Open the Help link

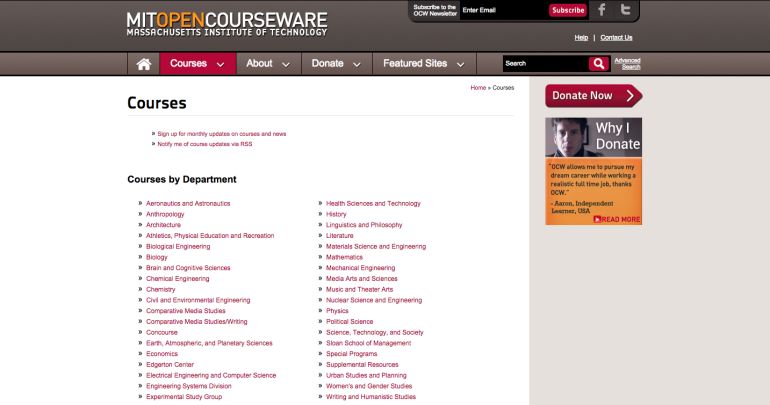click(581, 37)
